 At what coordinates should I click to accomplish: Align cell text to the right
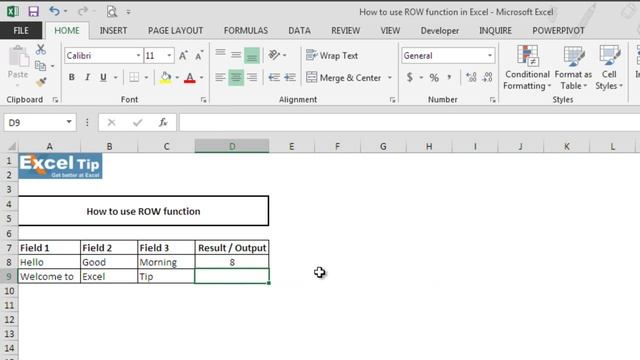[x=252, y=78]
